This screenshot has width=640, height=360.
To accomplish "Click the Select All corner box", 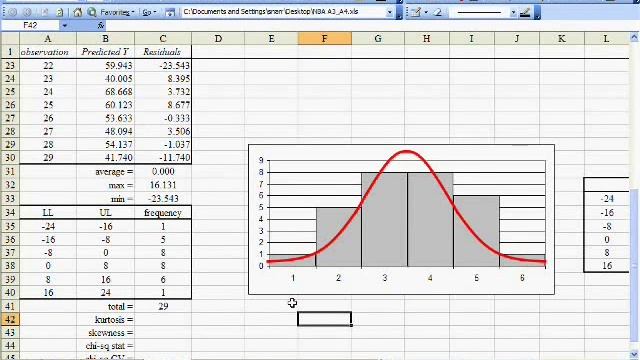I will (10, 39).
